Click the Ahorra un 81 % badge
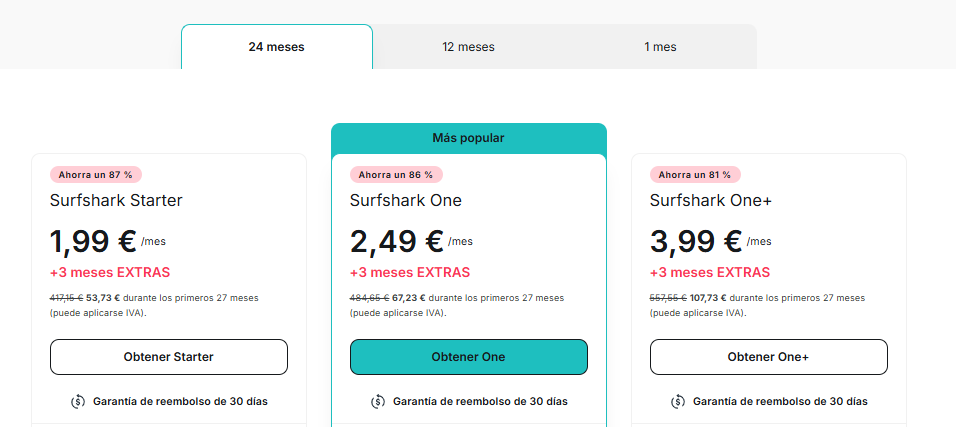 point(695,174)
